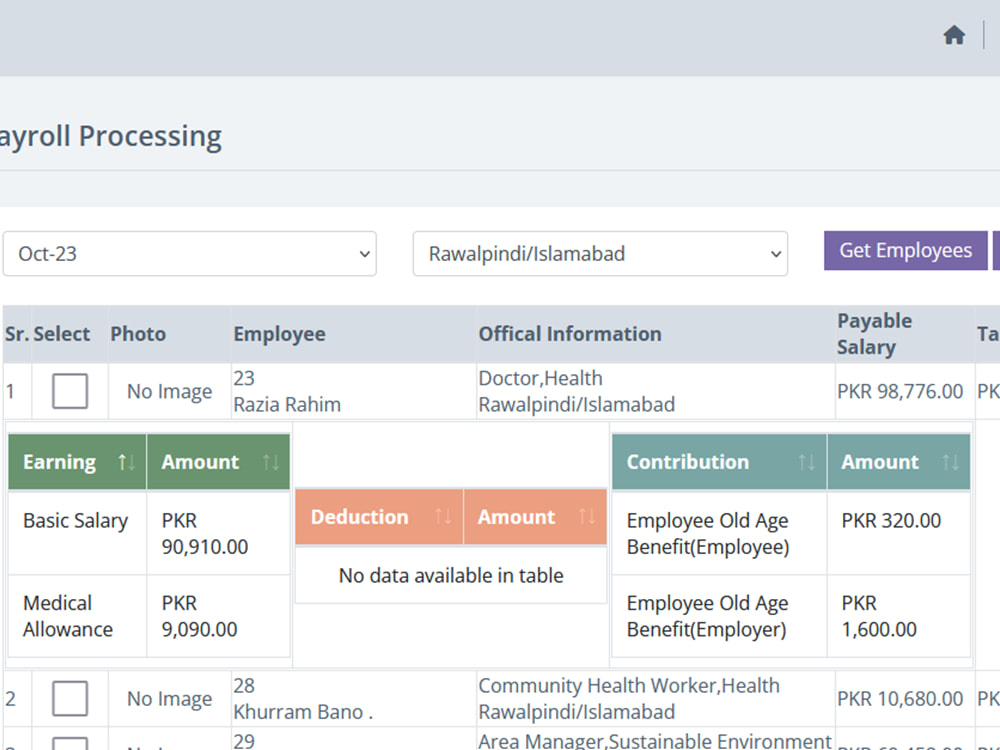Click the Basic Salary earning row
The height and width of the screenshot is (750, 1000).
pyautogui.click(x=149, y=534)
